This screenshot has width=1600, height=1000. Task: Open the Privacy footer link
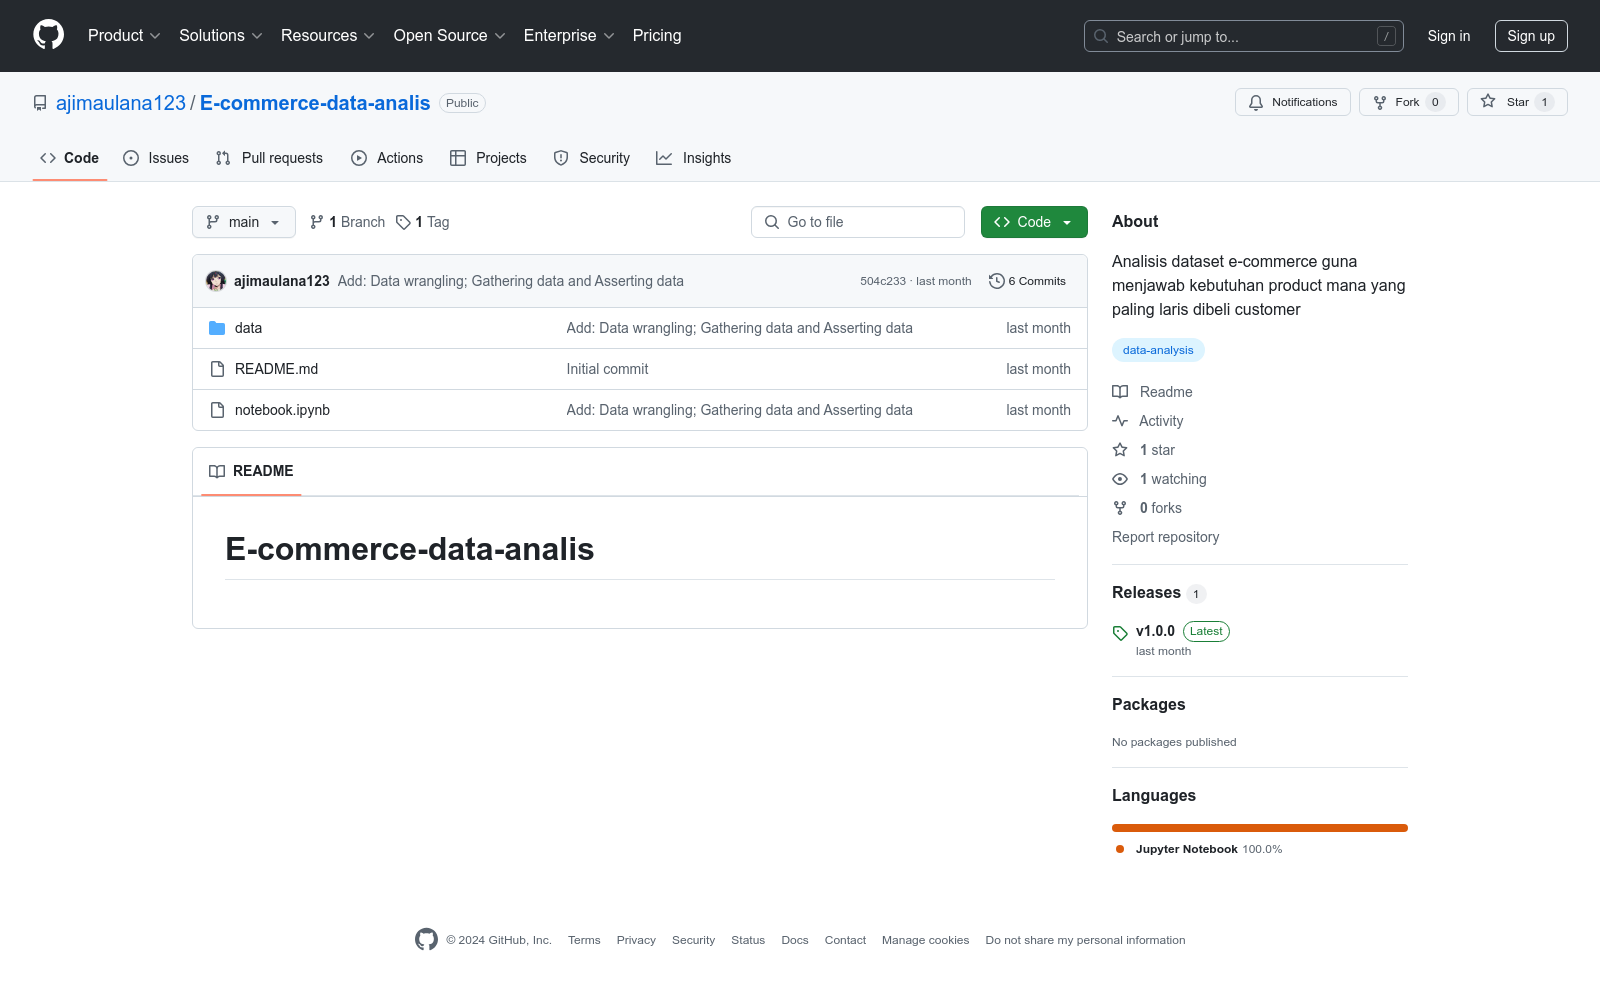(636, 940)
